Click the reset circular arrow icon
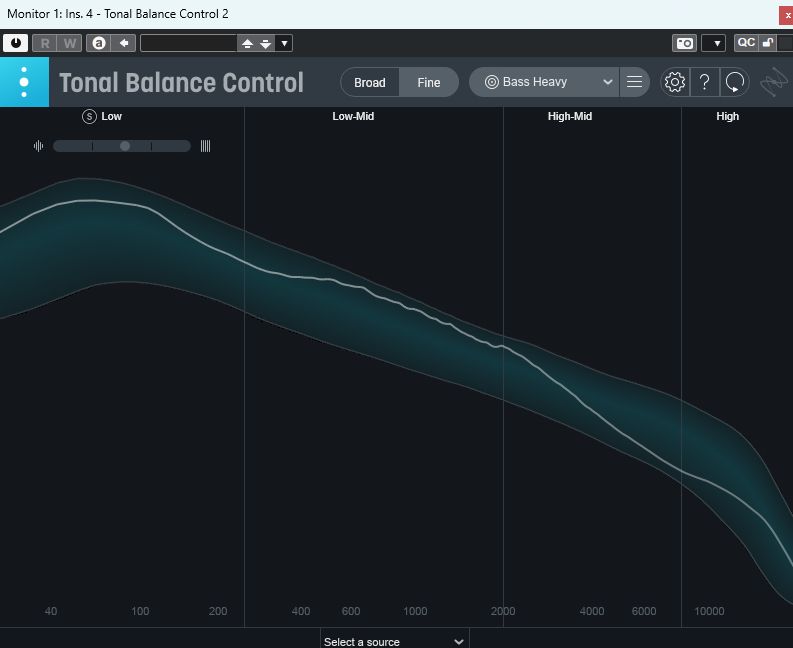Screen dimensions: 793x648 click(734, 82)
